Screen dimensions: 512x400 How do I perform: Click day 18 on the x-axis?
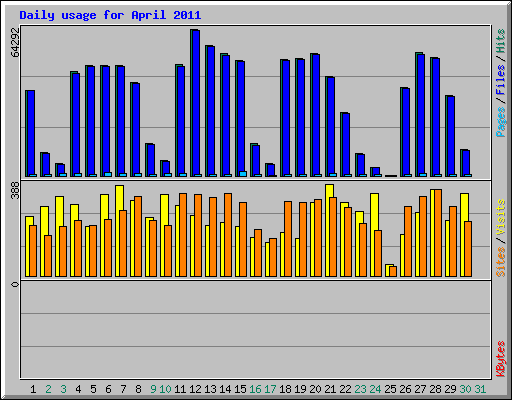[285, 389]
